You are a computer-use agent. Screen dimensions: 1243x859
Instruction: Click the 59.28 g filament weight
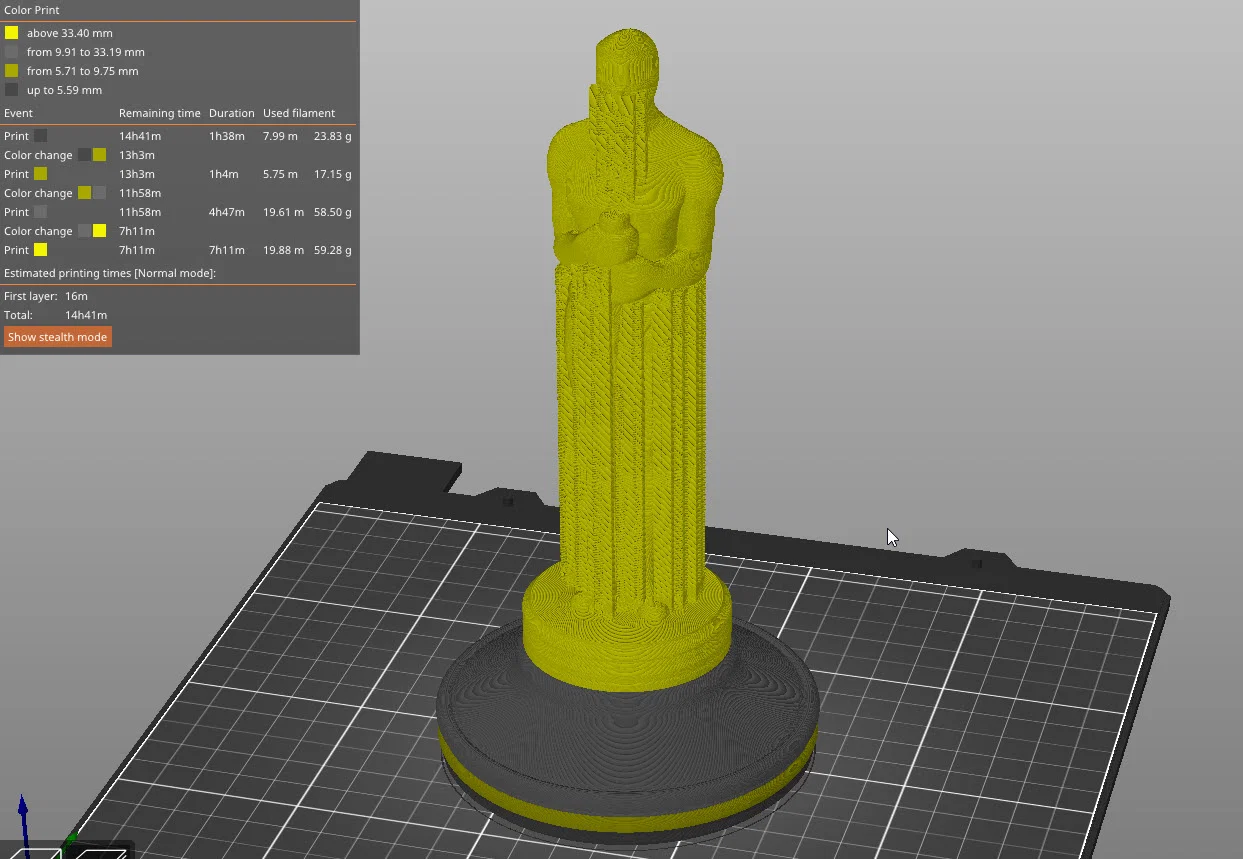coord(332,250)
